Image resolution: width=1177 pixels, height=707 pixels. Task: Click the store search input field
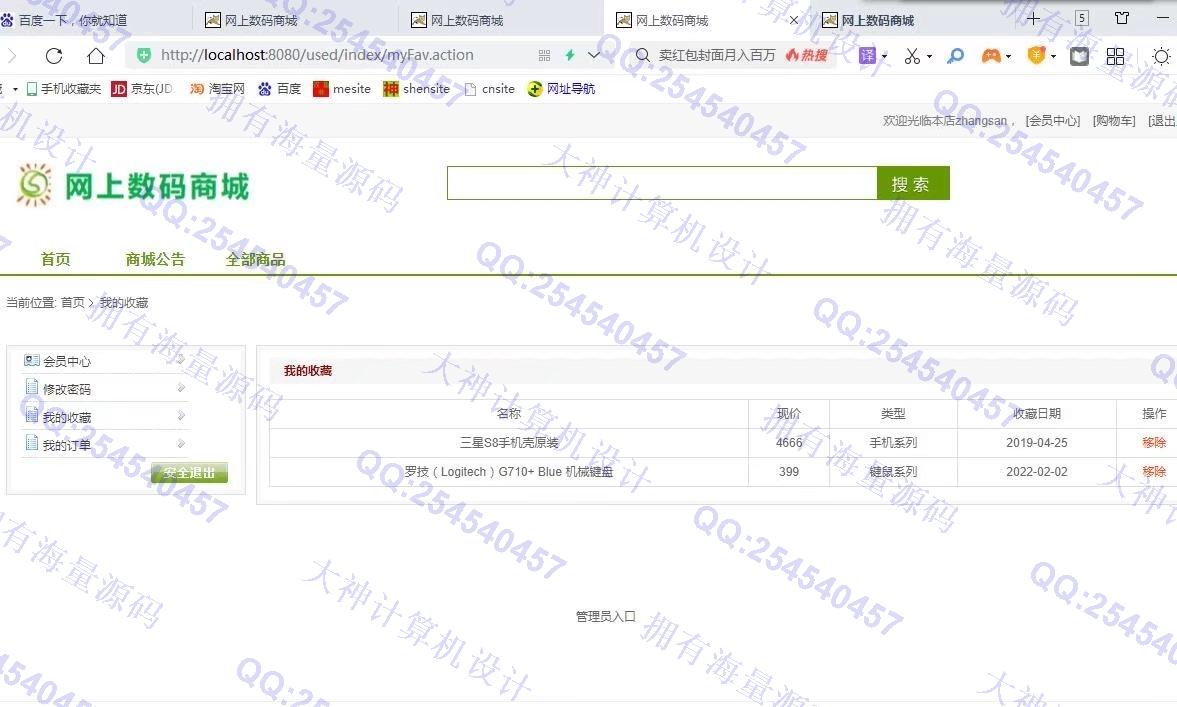click(x=661, y=183)
